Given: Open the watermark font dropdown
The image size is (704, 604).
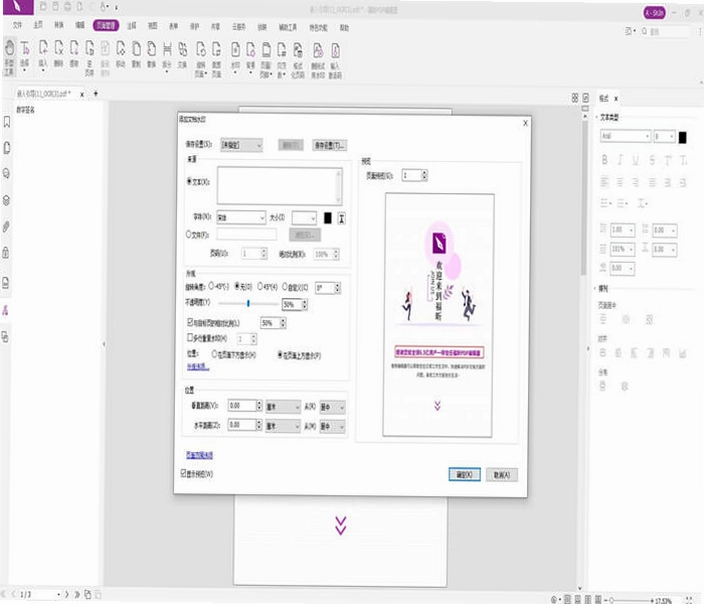Looking at the screenshot, I should [x=241, y=218].
